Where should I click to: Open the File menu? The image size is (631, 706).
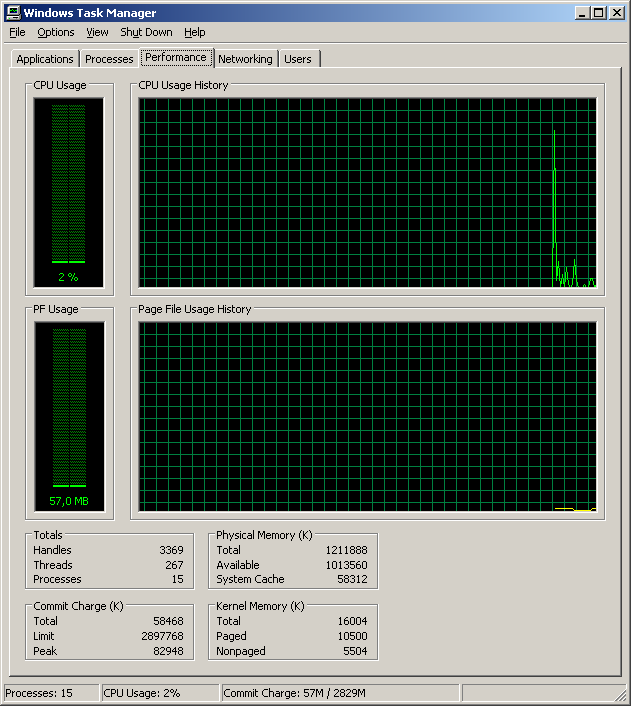pyautogui.click(x=17, y=32)
